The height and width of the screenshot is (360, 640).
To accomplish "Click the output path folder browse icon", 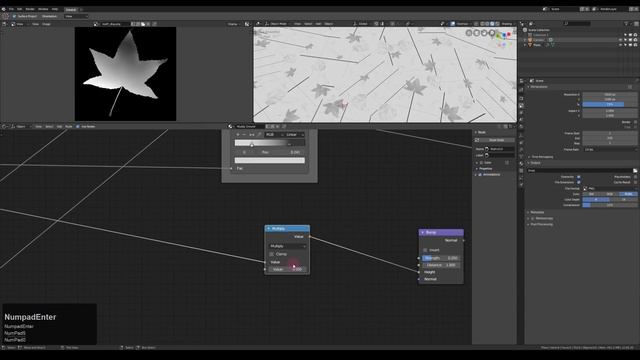I will click(635, 171).
